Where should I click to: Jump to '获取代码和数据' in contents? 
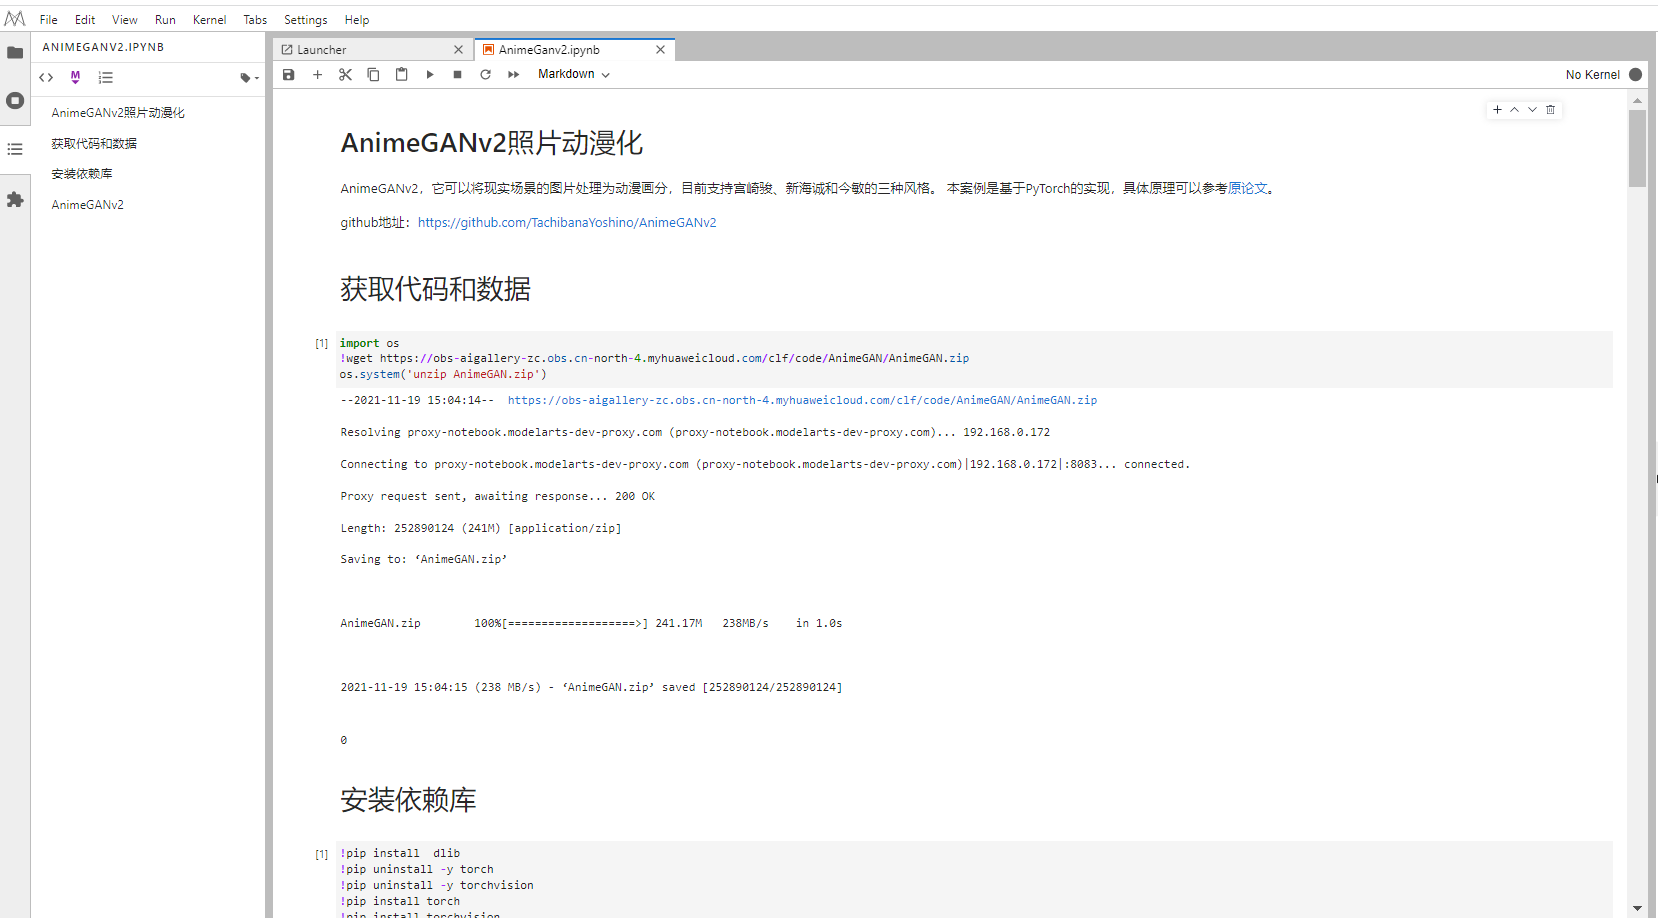tap(94, 143)
